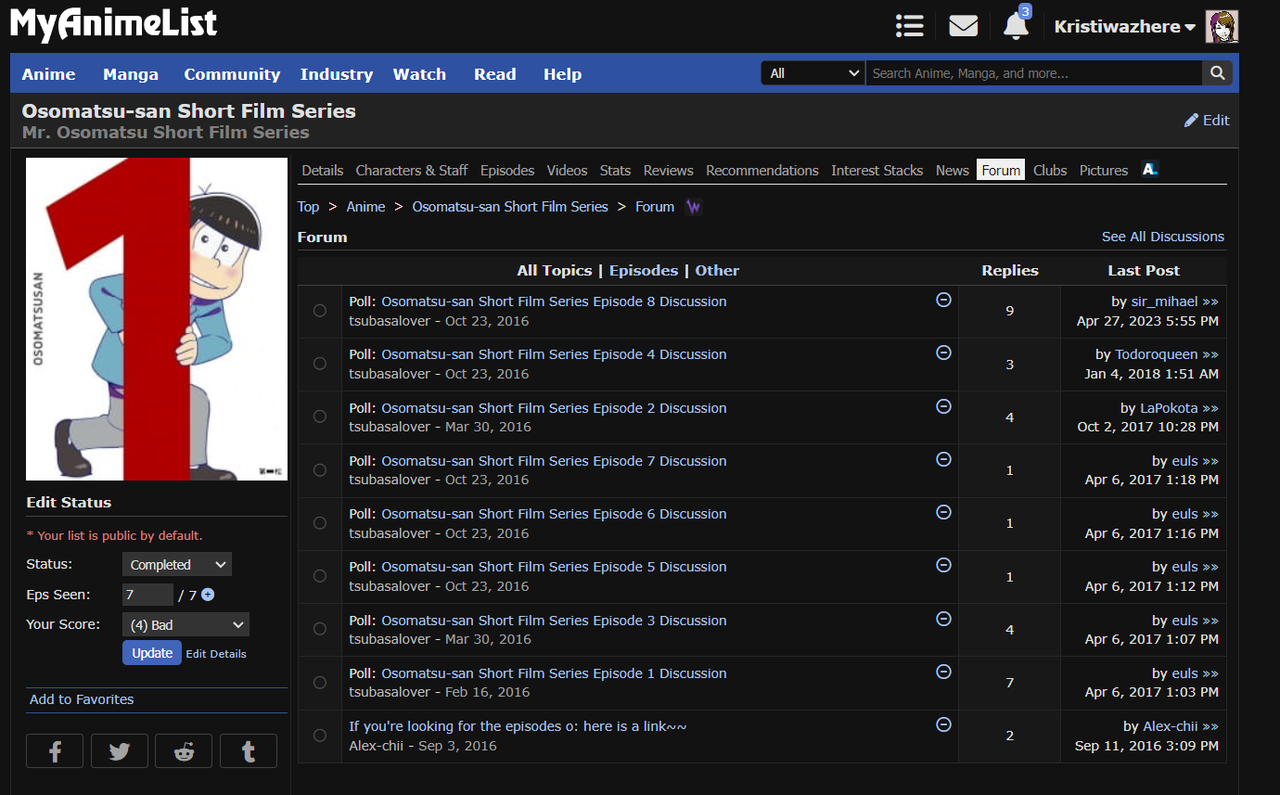Image resolution: width=1280 pixels, height=795 pixels.
Task: Switch to the Reviews tab
Action: [x=668, y=170]
